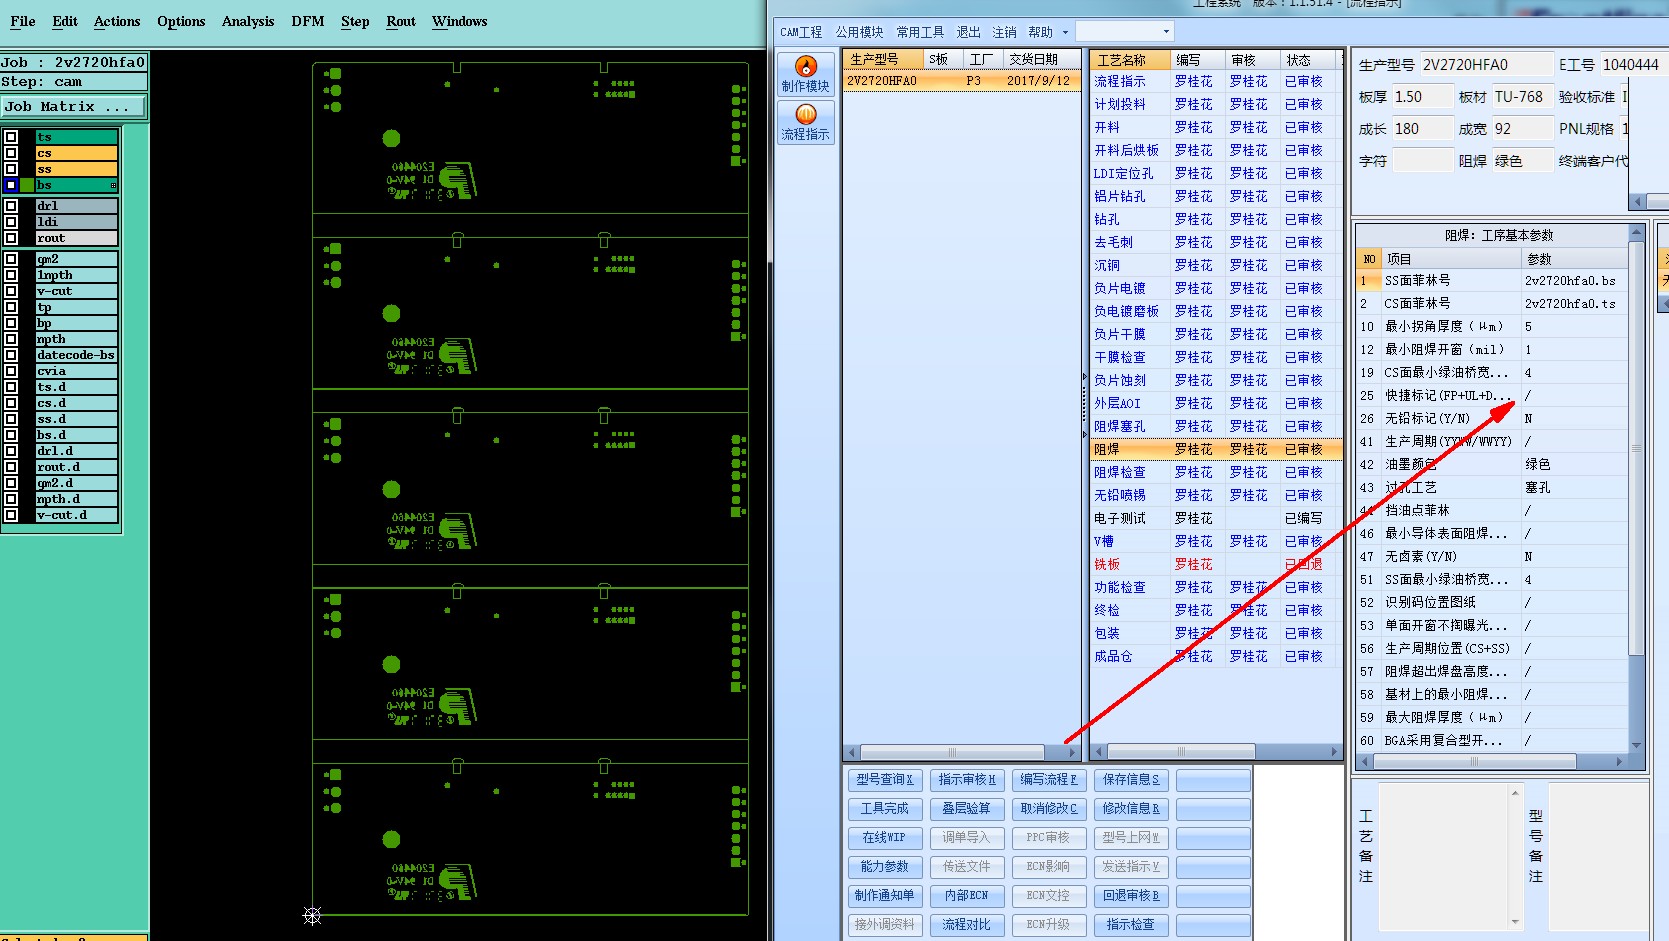Click the 修改信息R button
This screenshot has width=1669, height=941.
coord(1131,809)
